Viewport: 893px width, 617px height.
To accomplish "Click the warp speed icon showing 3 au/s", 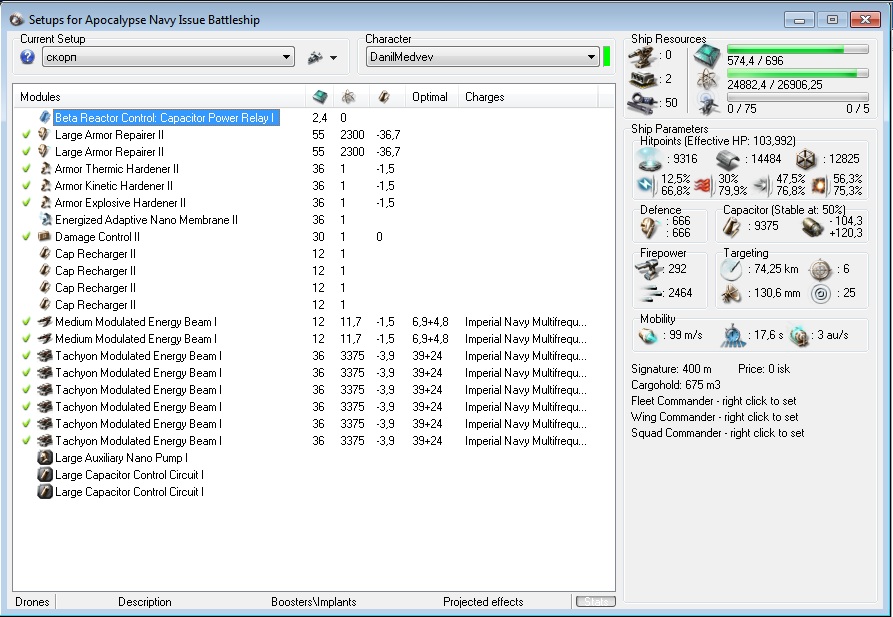I will [798, 336].
